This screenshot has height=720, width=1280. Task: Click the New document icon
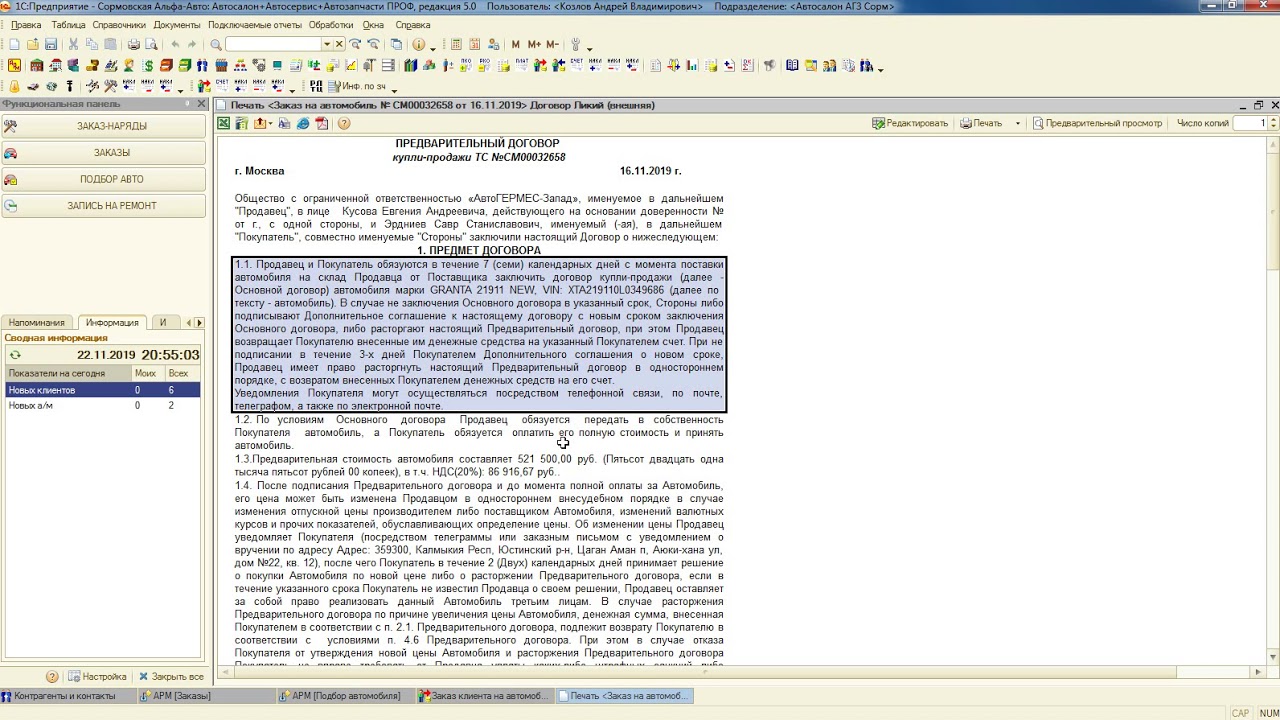pyautogui.click(x=14, y=44)
